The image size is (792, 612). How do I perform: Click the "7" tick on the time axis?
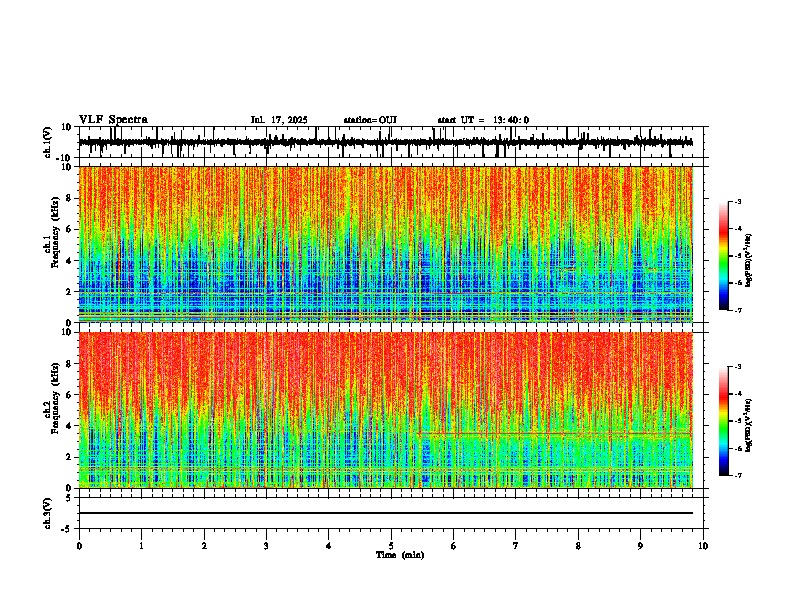(516, 546)
